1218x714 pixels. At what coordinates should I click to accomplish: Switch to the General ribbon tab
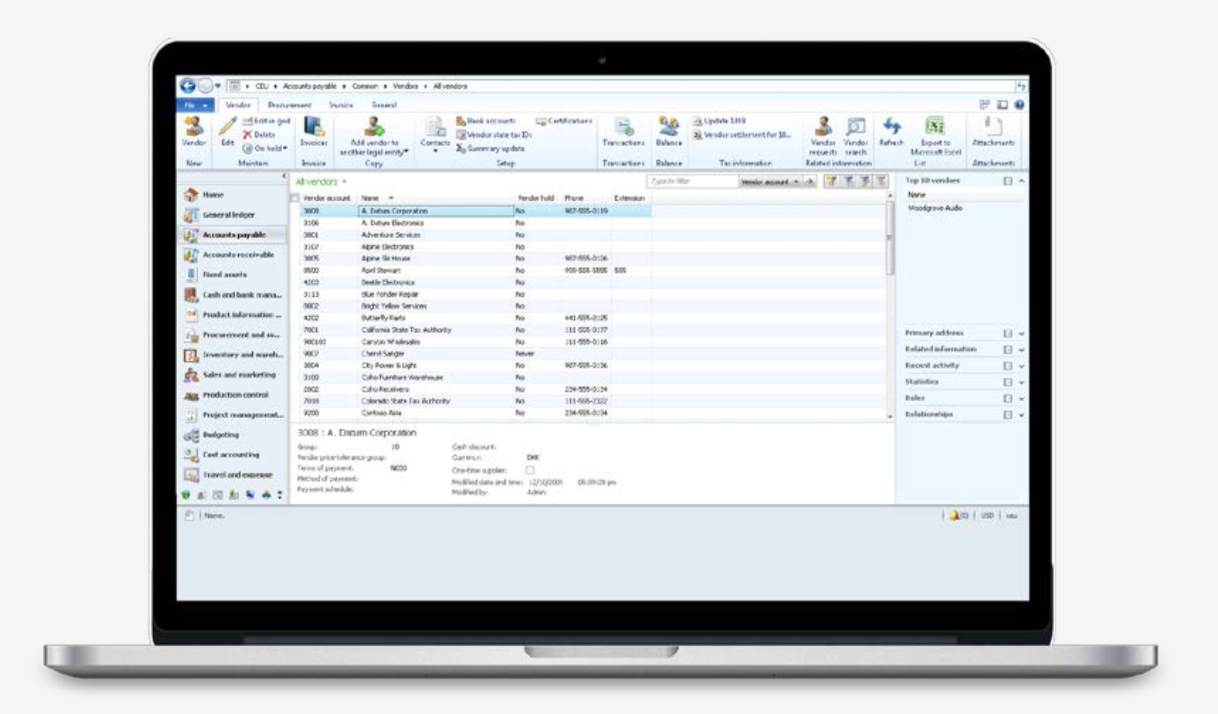click(x=385, y=104)
